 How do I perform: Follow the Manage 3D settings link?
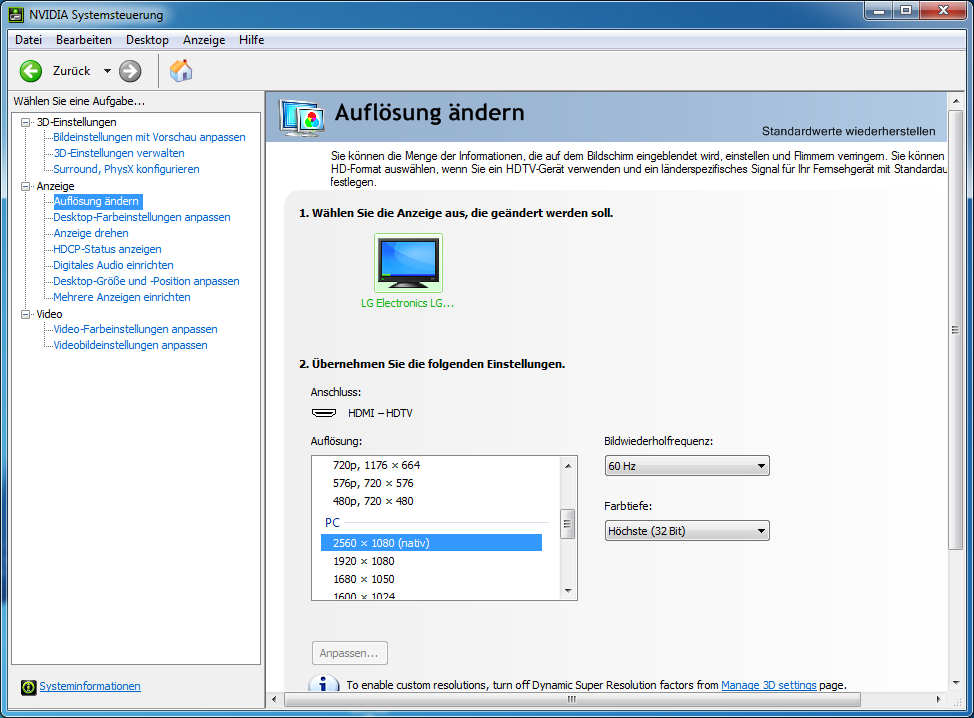pyautogui.click(x=768, y=685)
